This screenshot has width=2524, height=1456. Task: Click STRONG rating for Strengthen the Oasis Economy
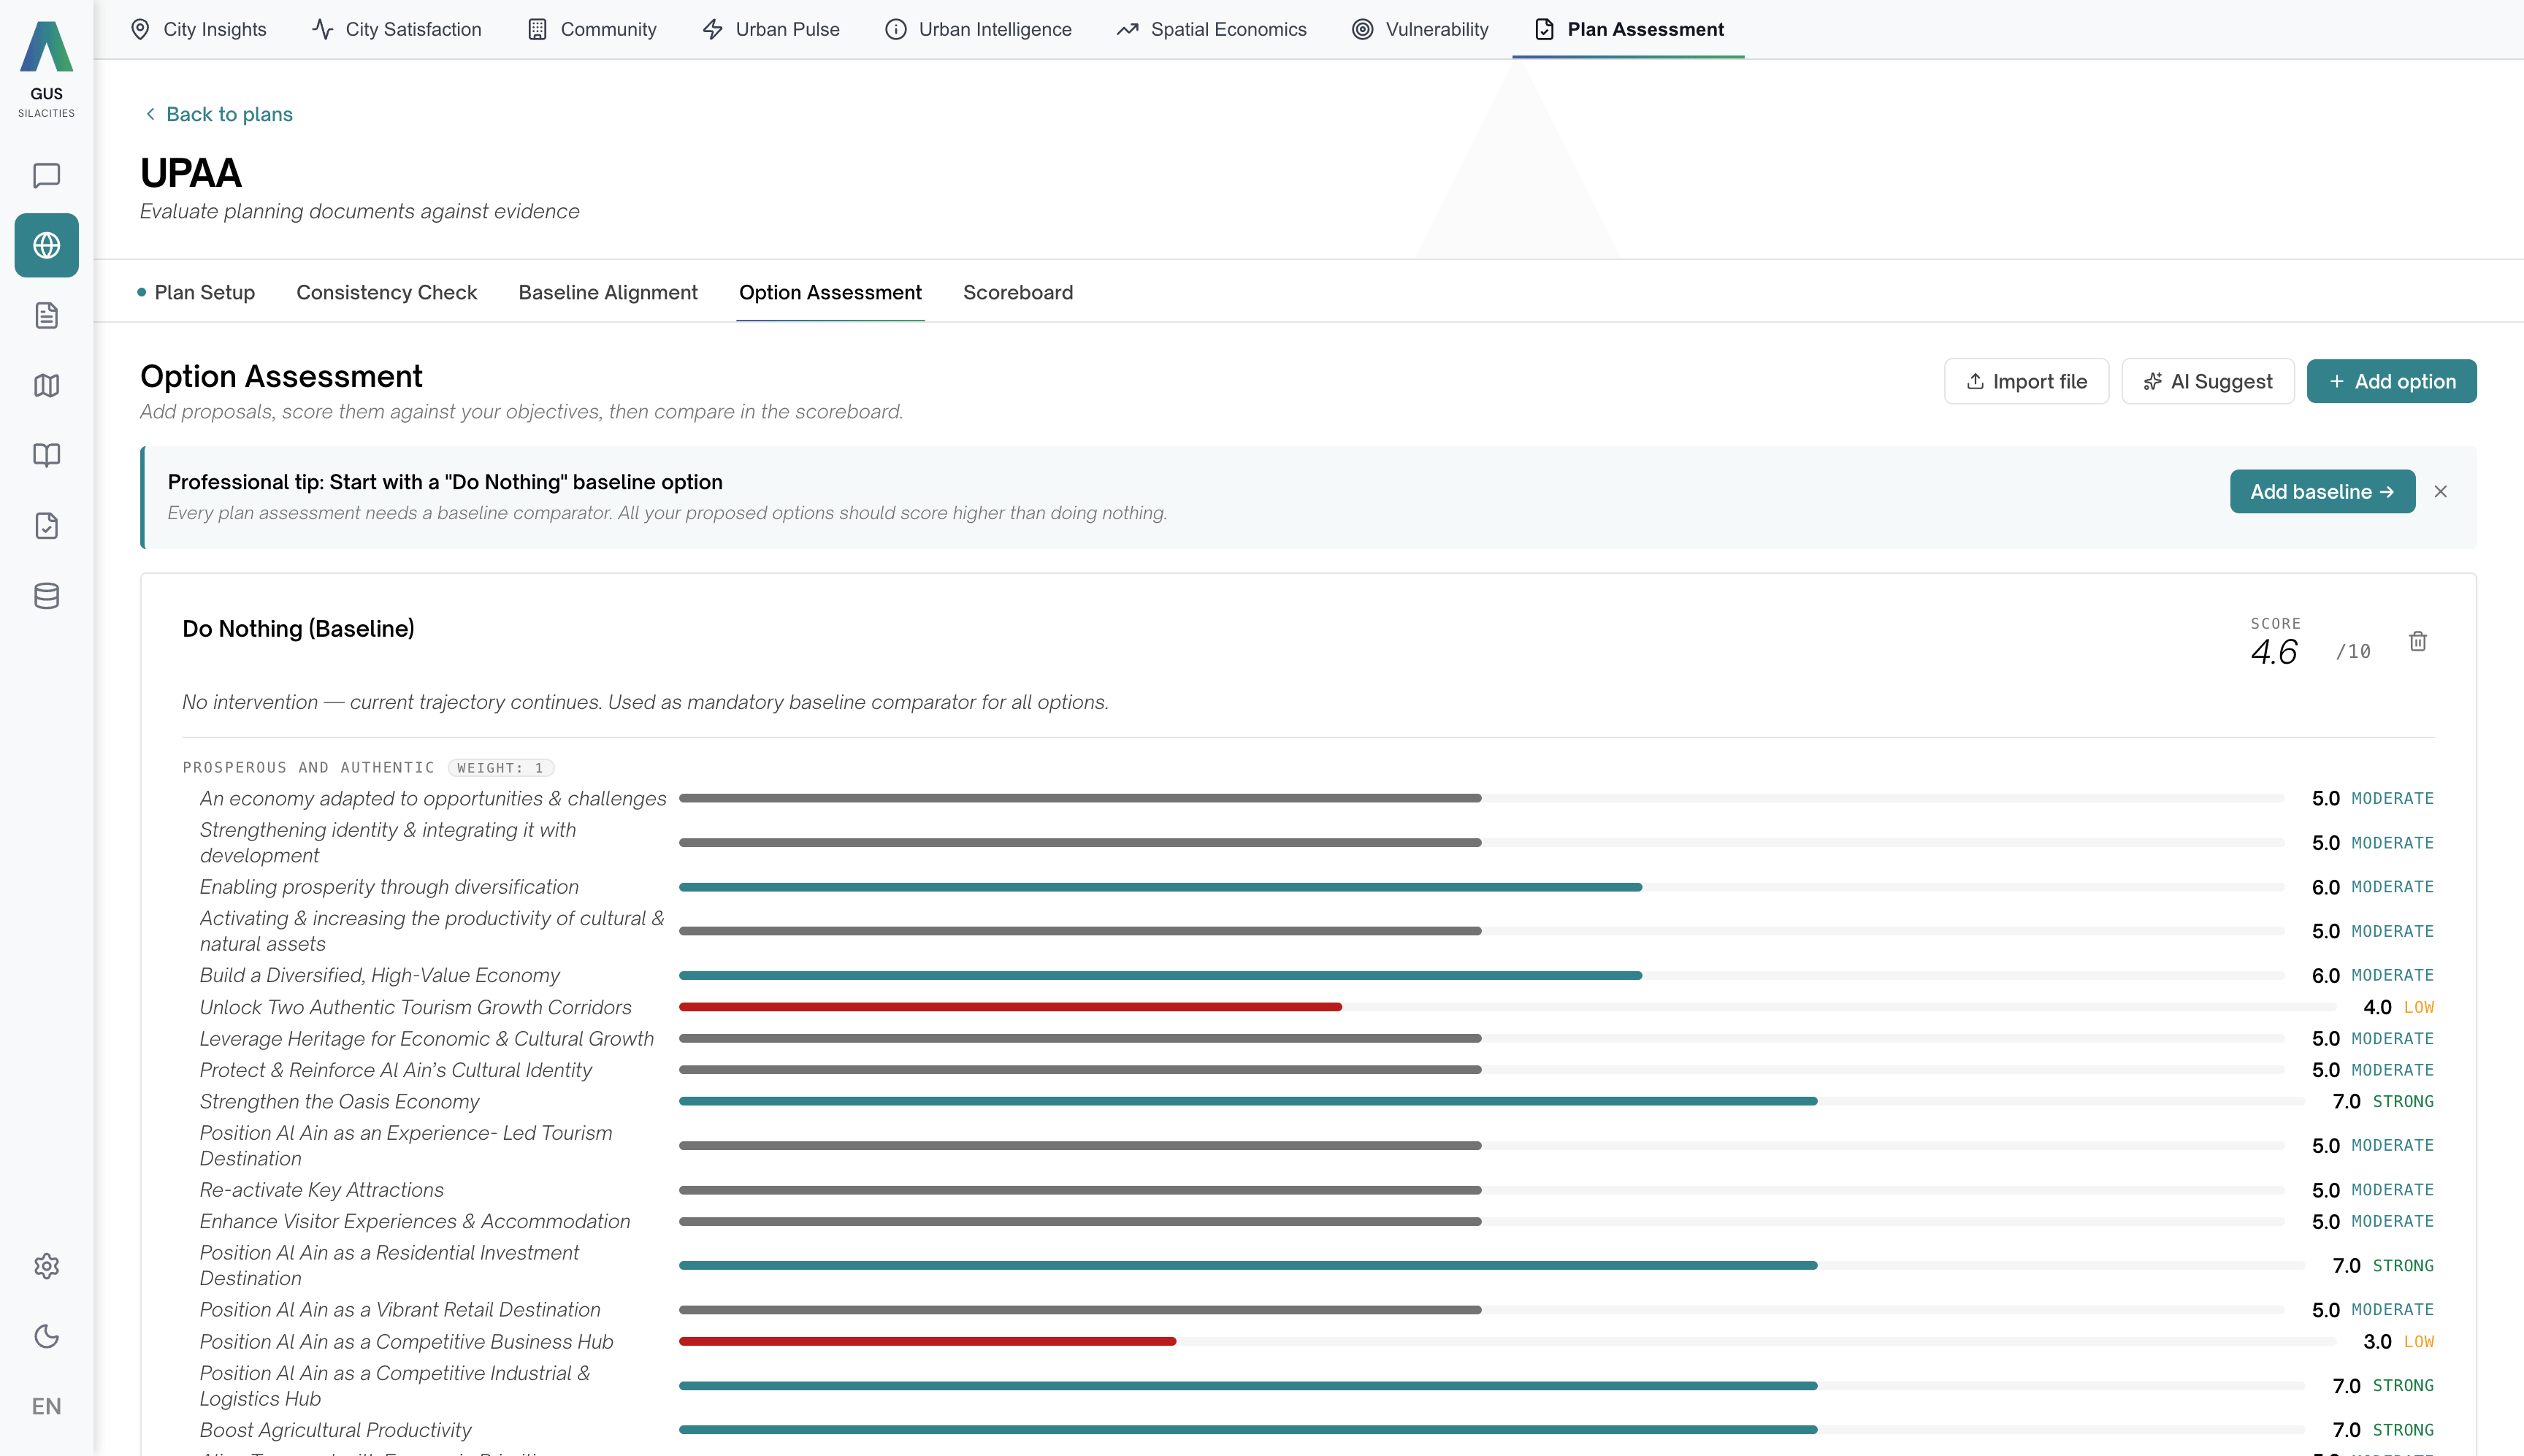tap(2403, 1101)
